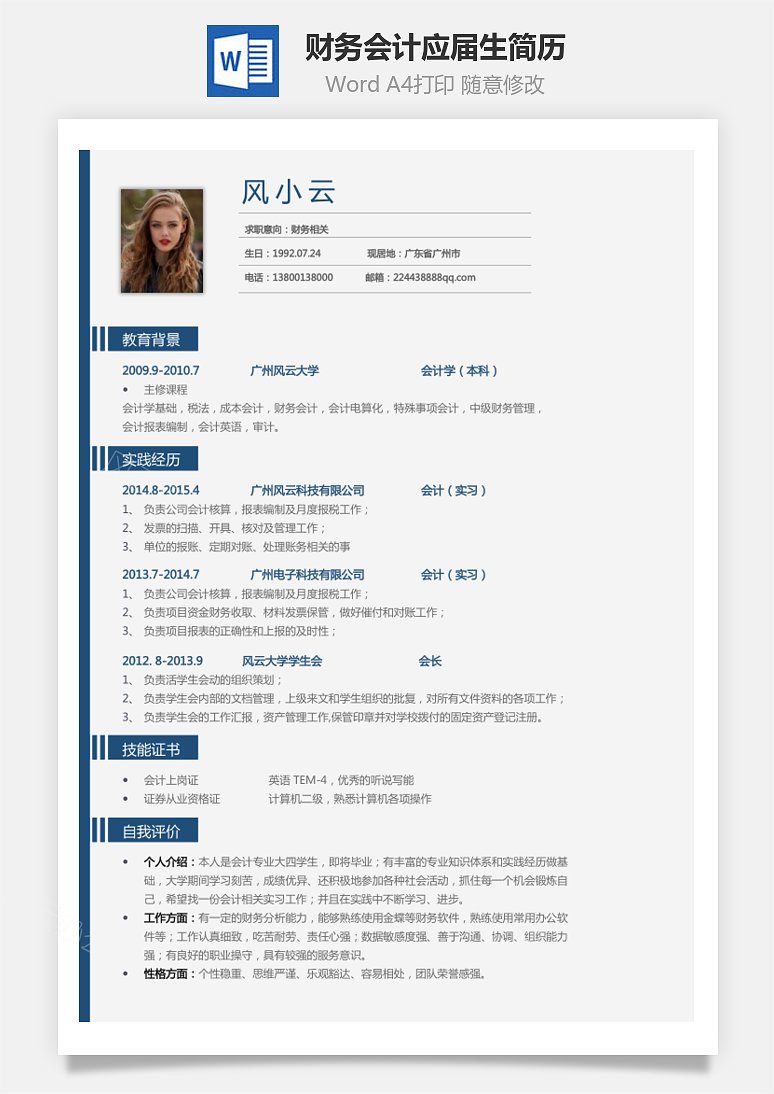The width and height of the screenshot is (774, 1094).
Task: Click company 广州电子科技有限公司
Action: click(308, 575)
